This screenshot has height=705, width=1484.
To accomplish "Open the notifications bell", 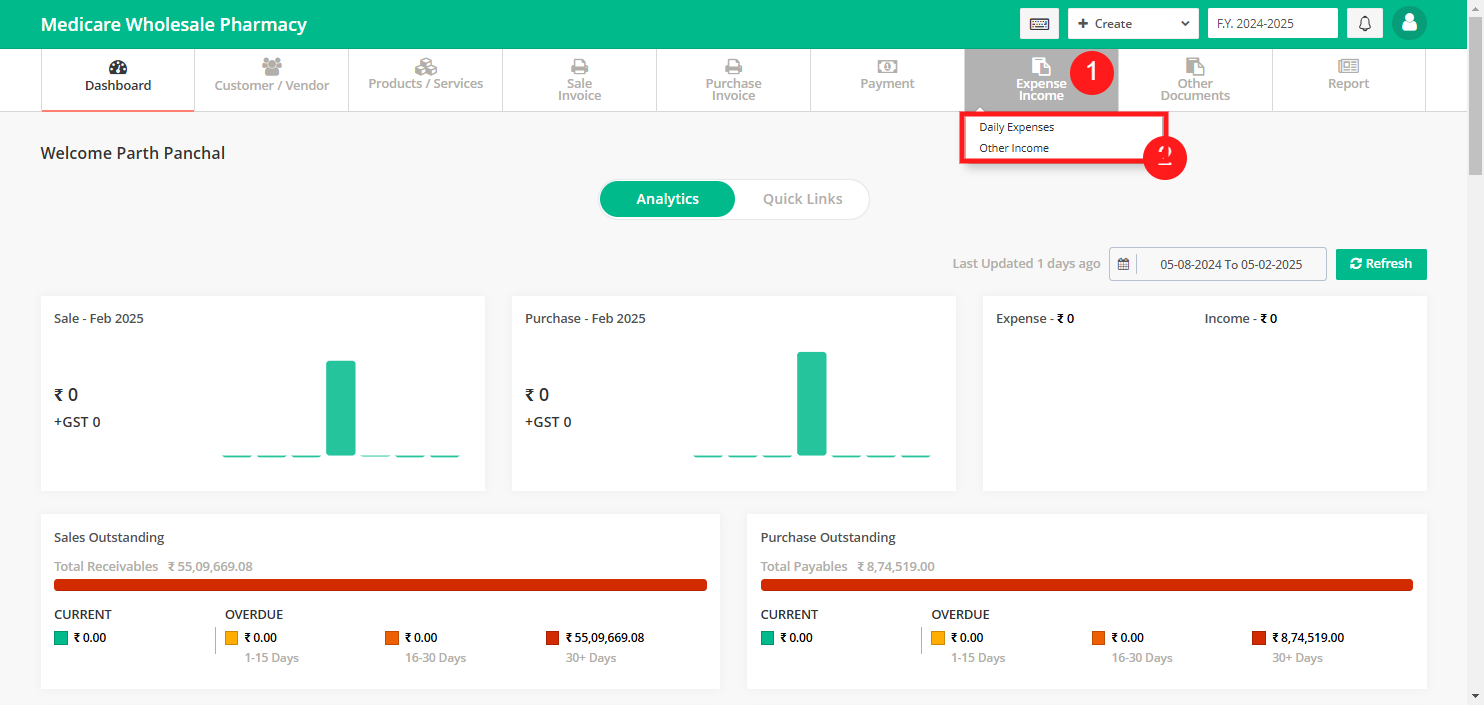I will pyautogui.click(x=1364, y=23).
